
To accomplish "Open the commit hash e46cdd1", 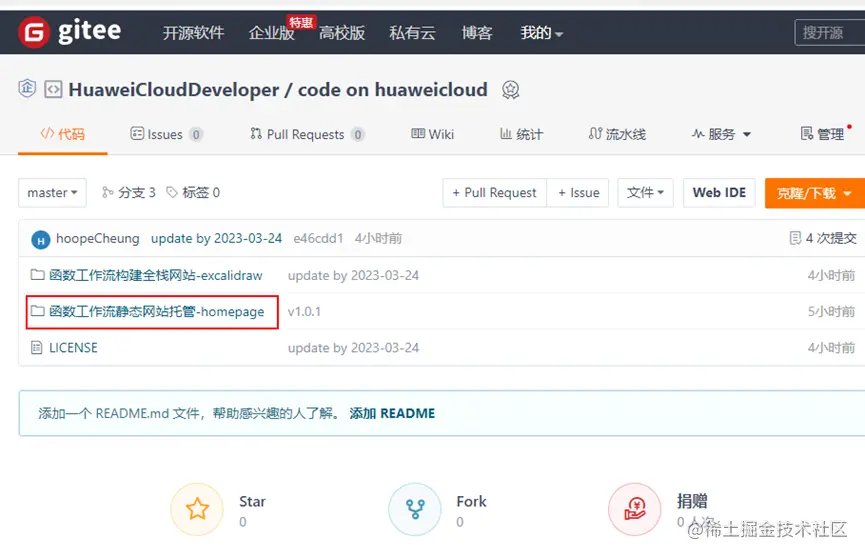I will coord(318,238).
